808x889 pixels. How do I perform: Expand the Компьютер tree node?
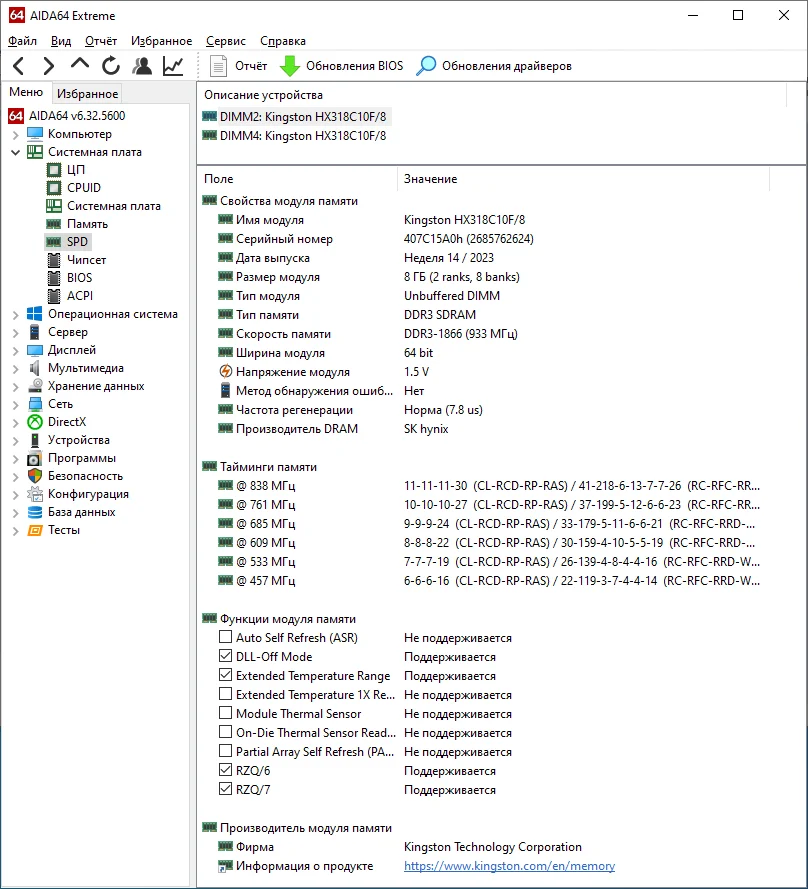coord(15,134)
